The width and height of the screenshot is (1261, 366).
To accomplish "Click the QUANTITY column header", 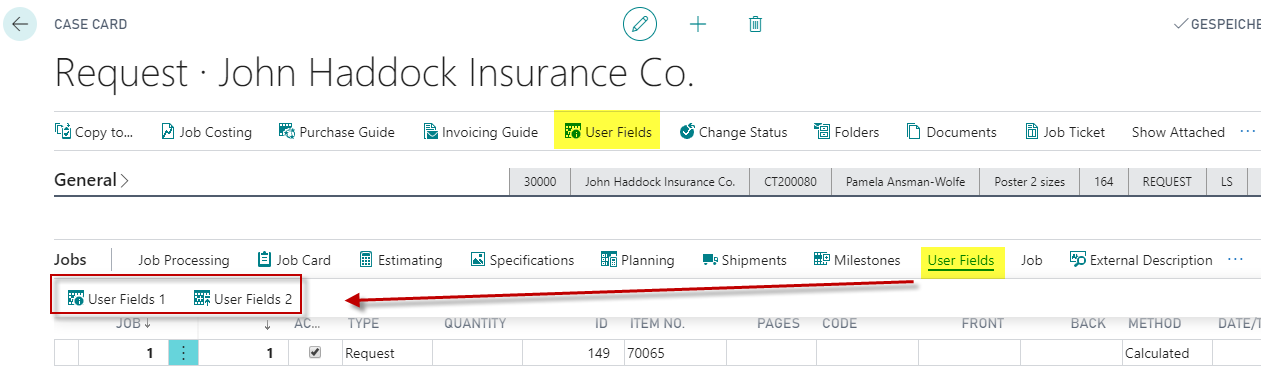I will pos(475,323).
